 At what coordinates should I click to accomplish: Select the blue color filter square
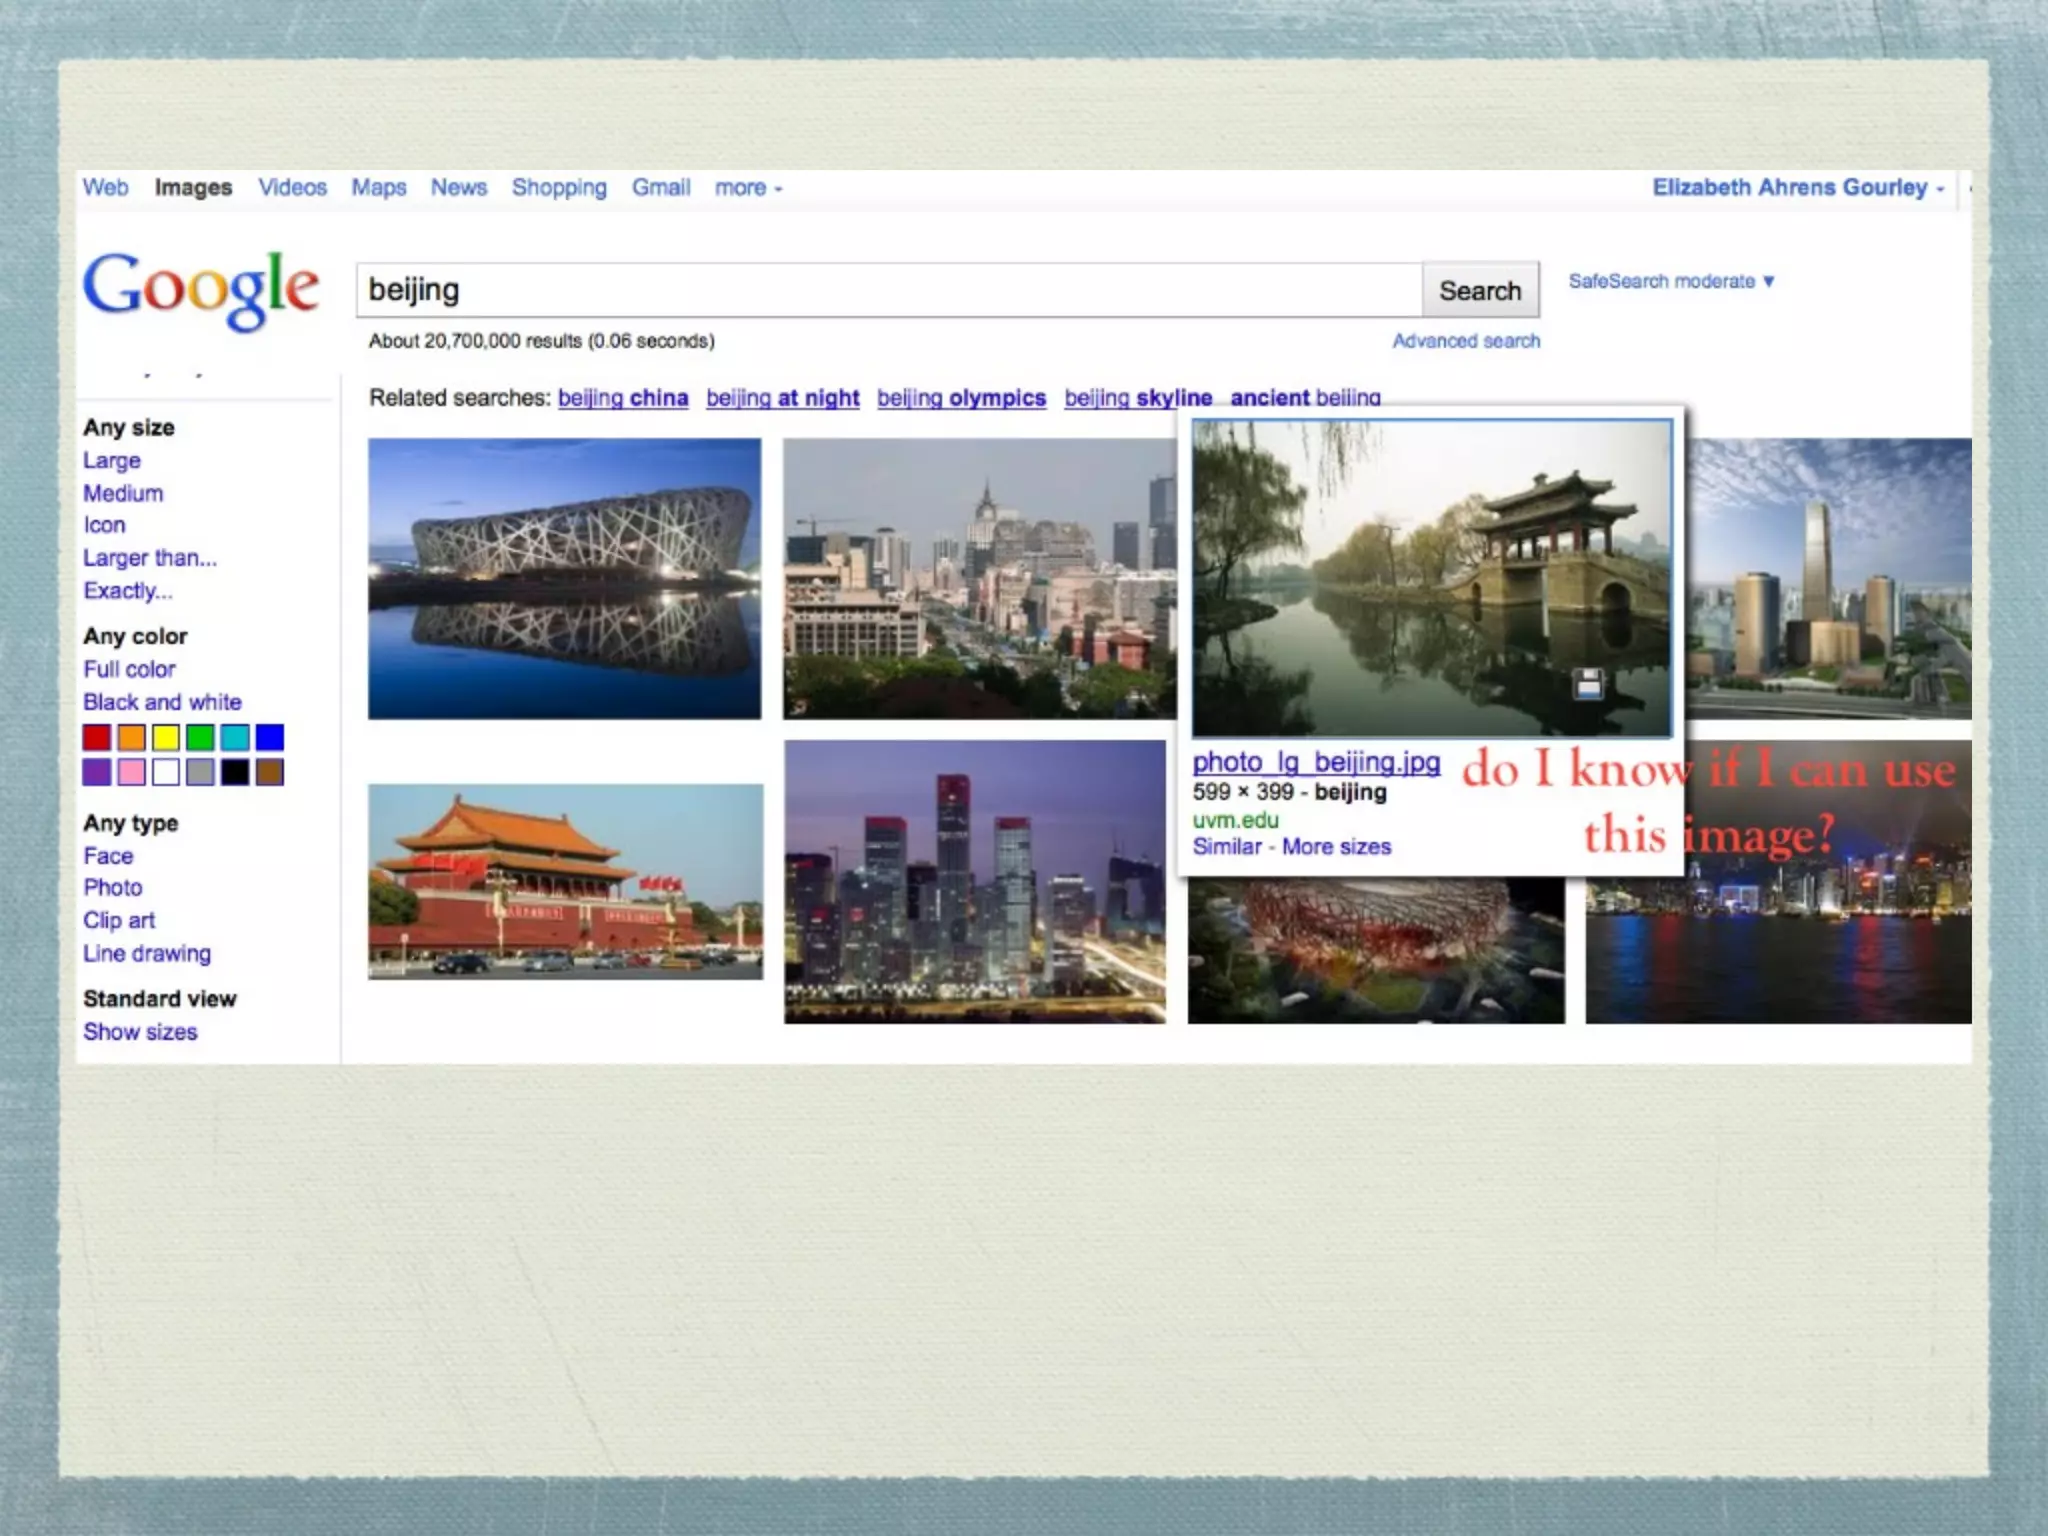pyautogui.click(x=269, y=738)
